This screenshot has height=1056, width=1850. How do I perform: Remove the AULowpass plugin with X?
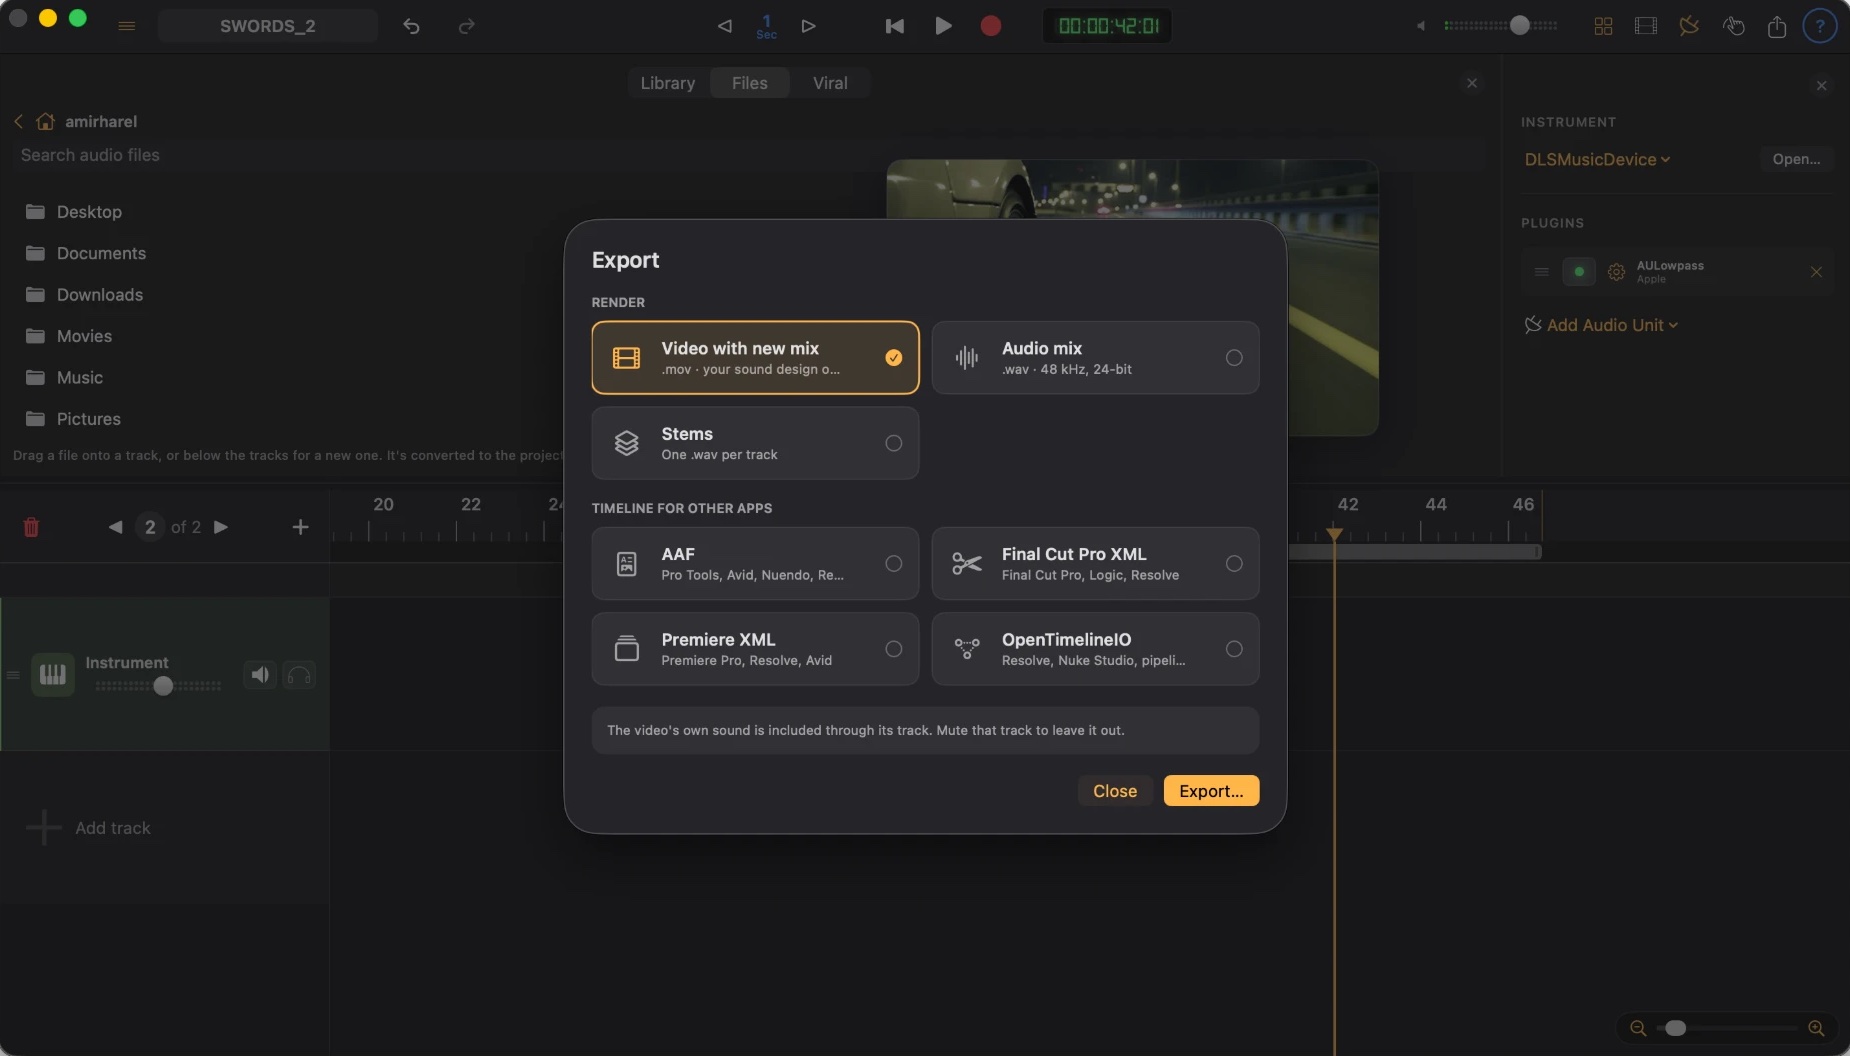(1816, 272)
